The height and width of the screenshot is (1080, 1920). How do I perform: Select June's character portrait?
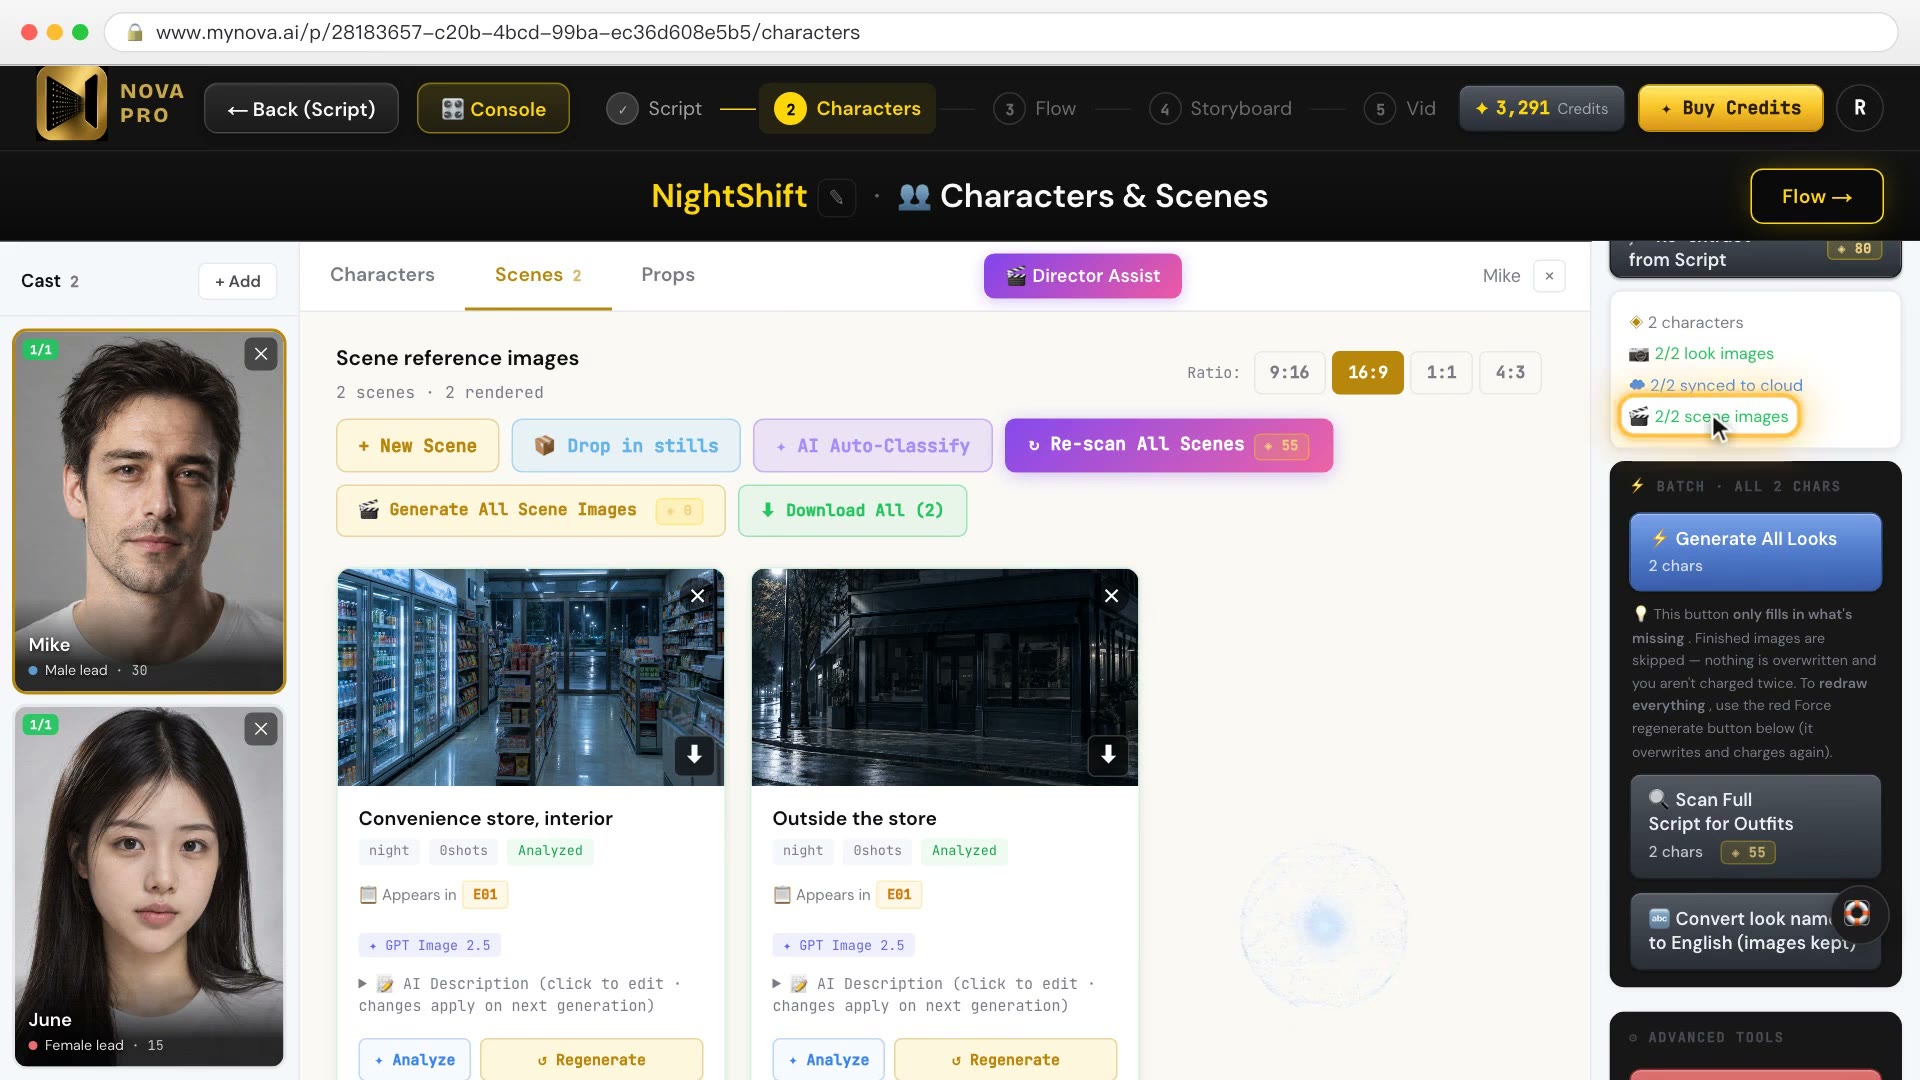tap(149, 886)
